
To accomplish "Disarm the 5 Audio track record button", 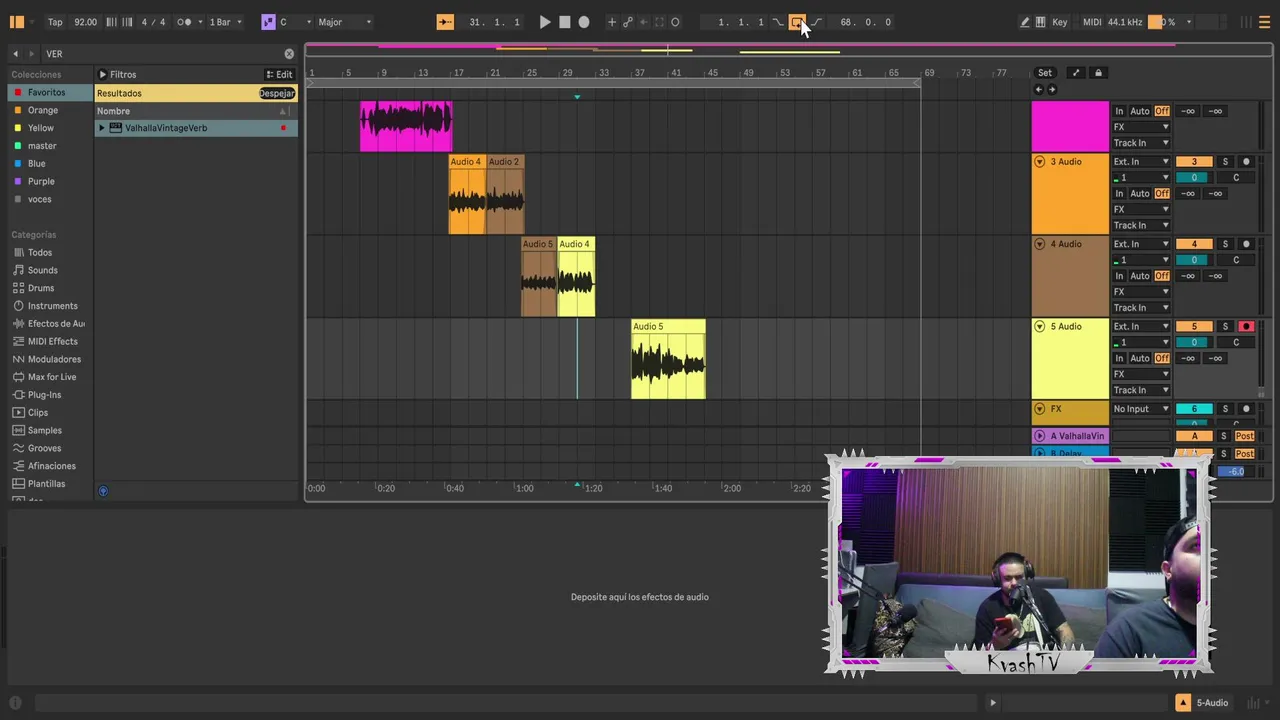I will (1246, 327).
